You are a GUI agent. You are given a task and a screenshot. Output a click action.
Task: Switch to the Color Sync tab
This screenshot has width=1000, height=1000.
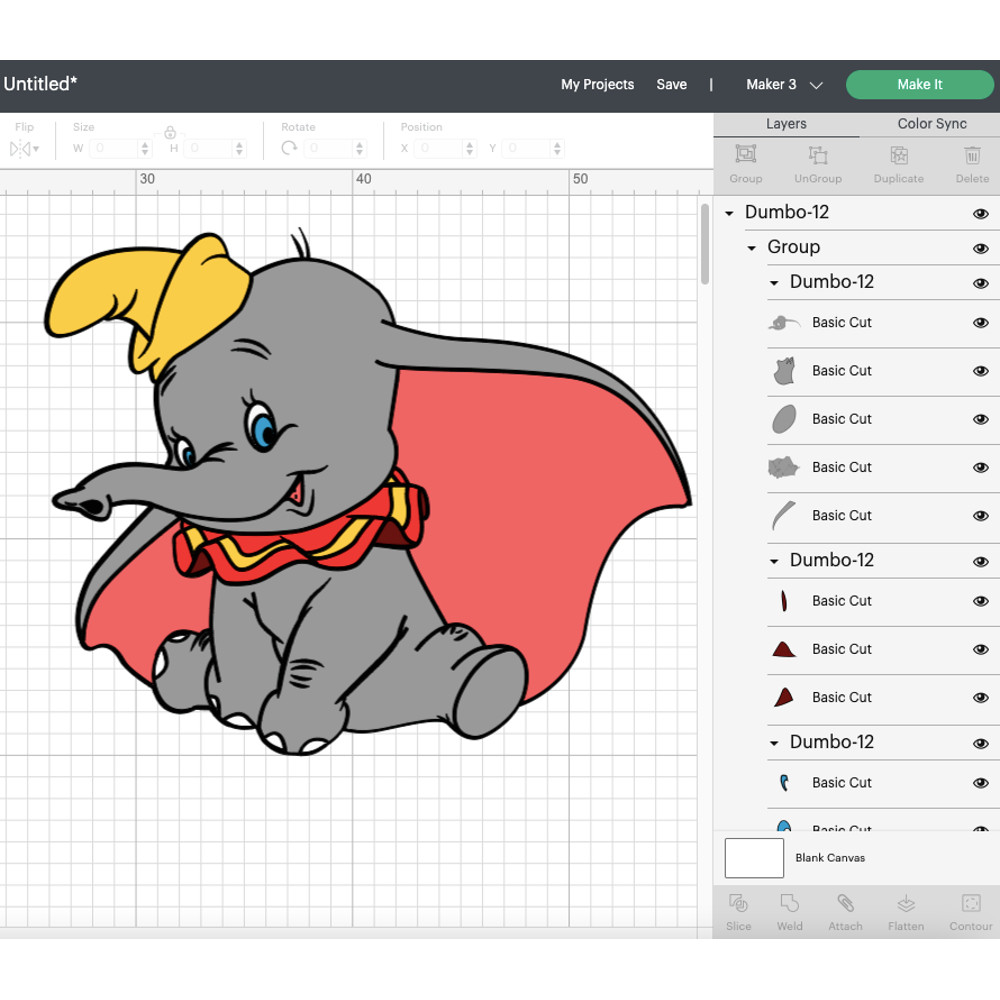tap(932, 123)
